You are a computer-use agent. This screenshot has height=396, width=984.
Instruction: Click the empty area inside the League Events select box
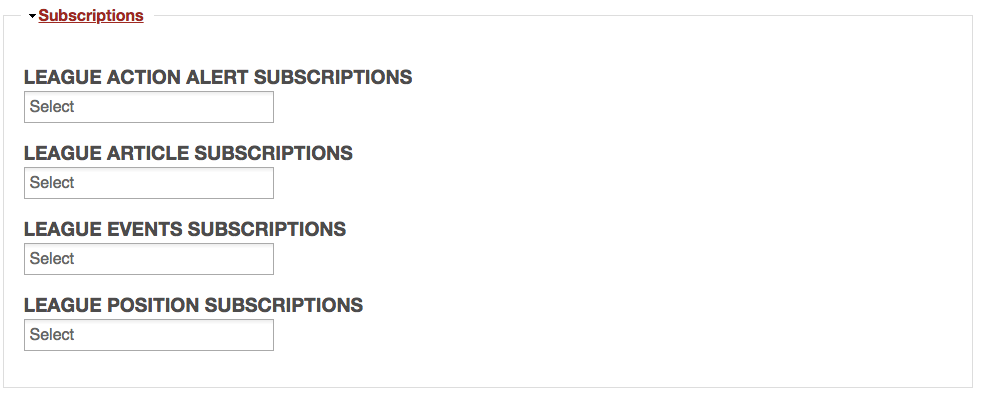point(176,259)
